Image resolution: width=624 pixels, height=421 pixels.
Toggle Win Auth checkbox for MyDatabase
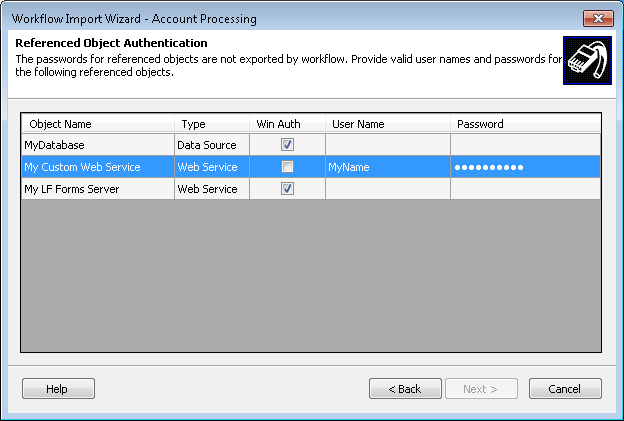pos(287,145)
